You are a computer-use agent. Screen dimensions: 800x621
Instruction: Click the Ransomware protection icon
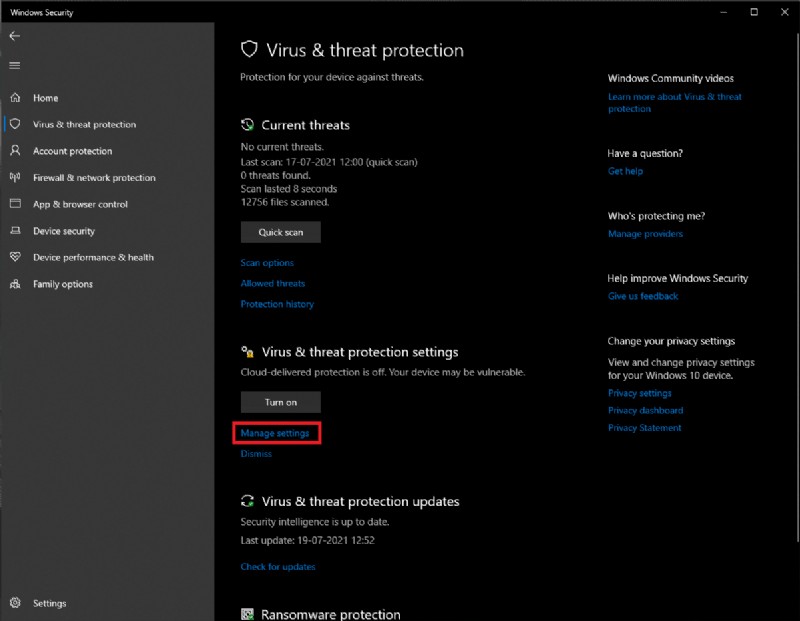point(247,614)
